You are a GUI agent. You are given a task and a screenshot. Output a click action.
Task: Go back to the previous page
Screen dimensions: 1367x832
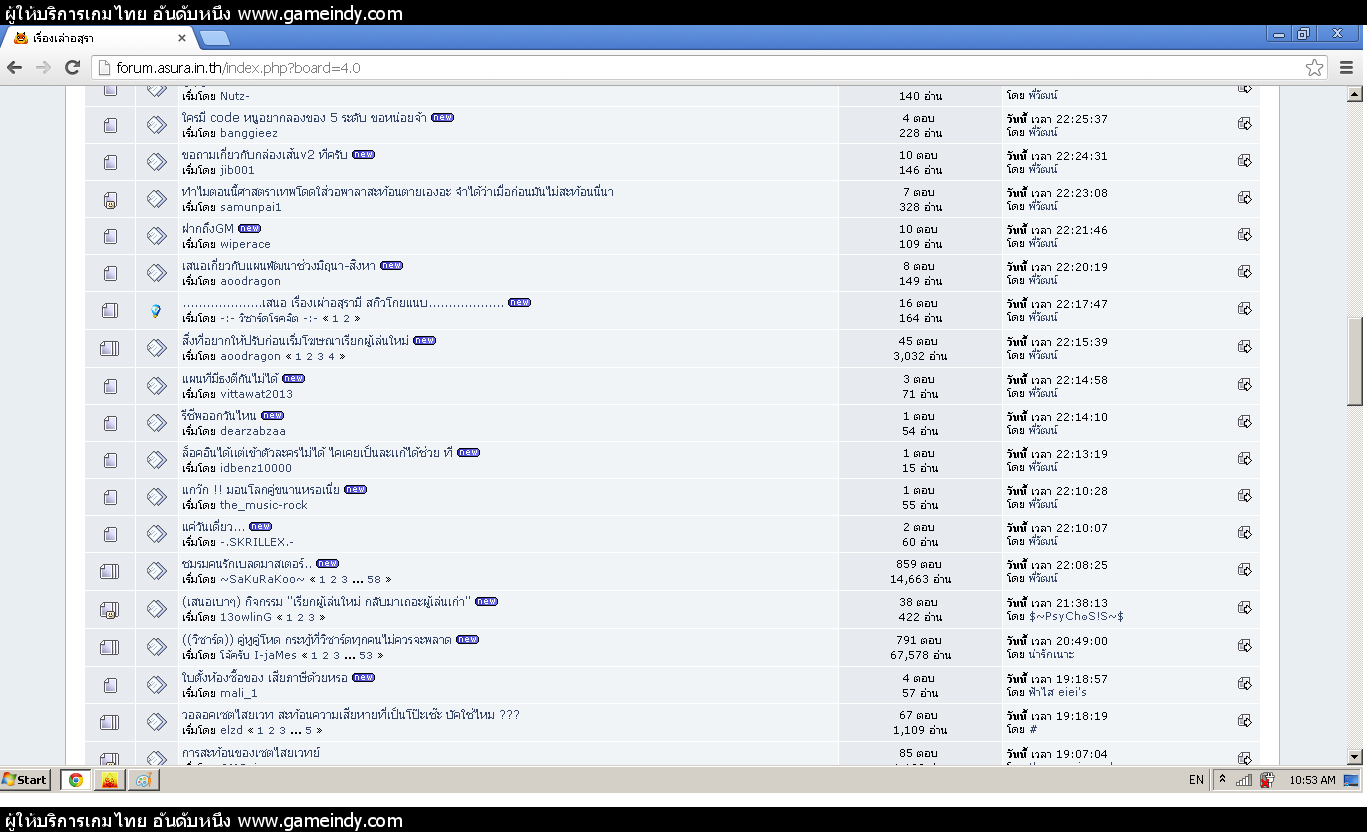(14, 67)
